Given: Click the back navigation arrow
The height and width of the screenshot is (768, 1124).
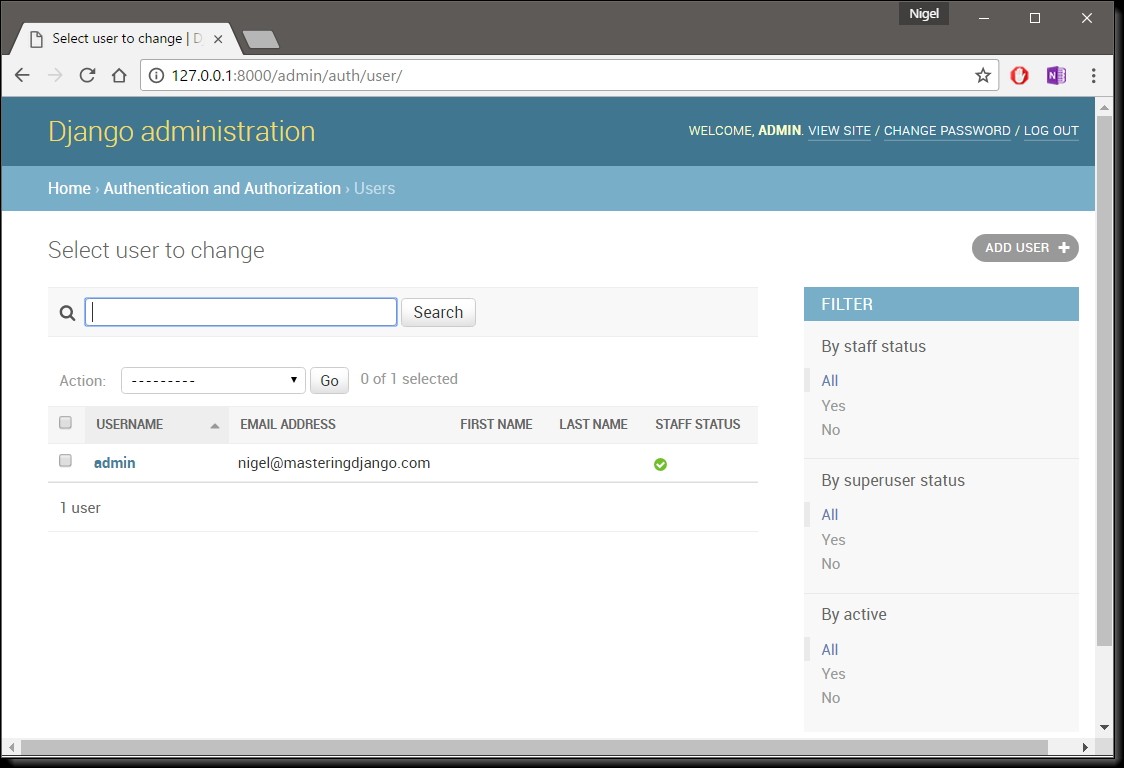Looking at the screenshot, I should coord(22,76).
